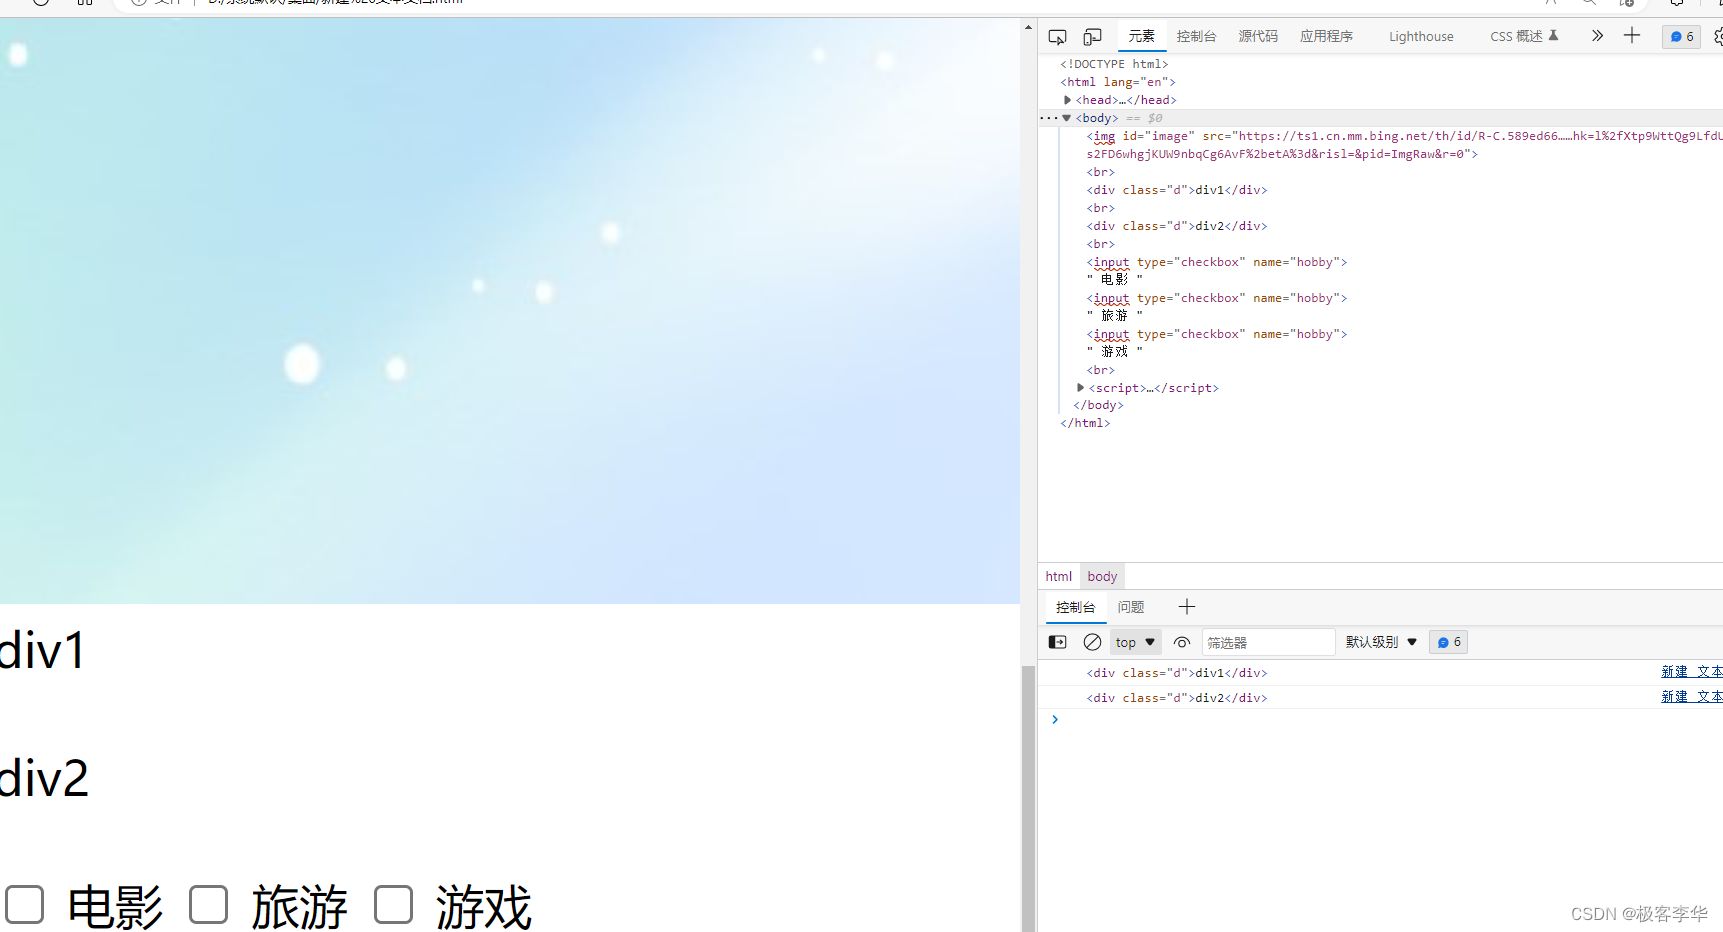This screenshot has width=1723, height=932.
Task: Switch to the 元素 tab
Action: 1141,36
